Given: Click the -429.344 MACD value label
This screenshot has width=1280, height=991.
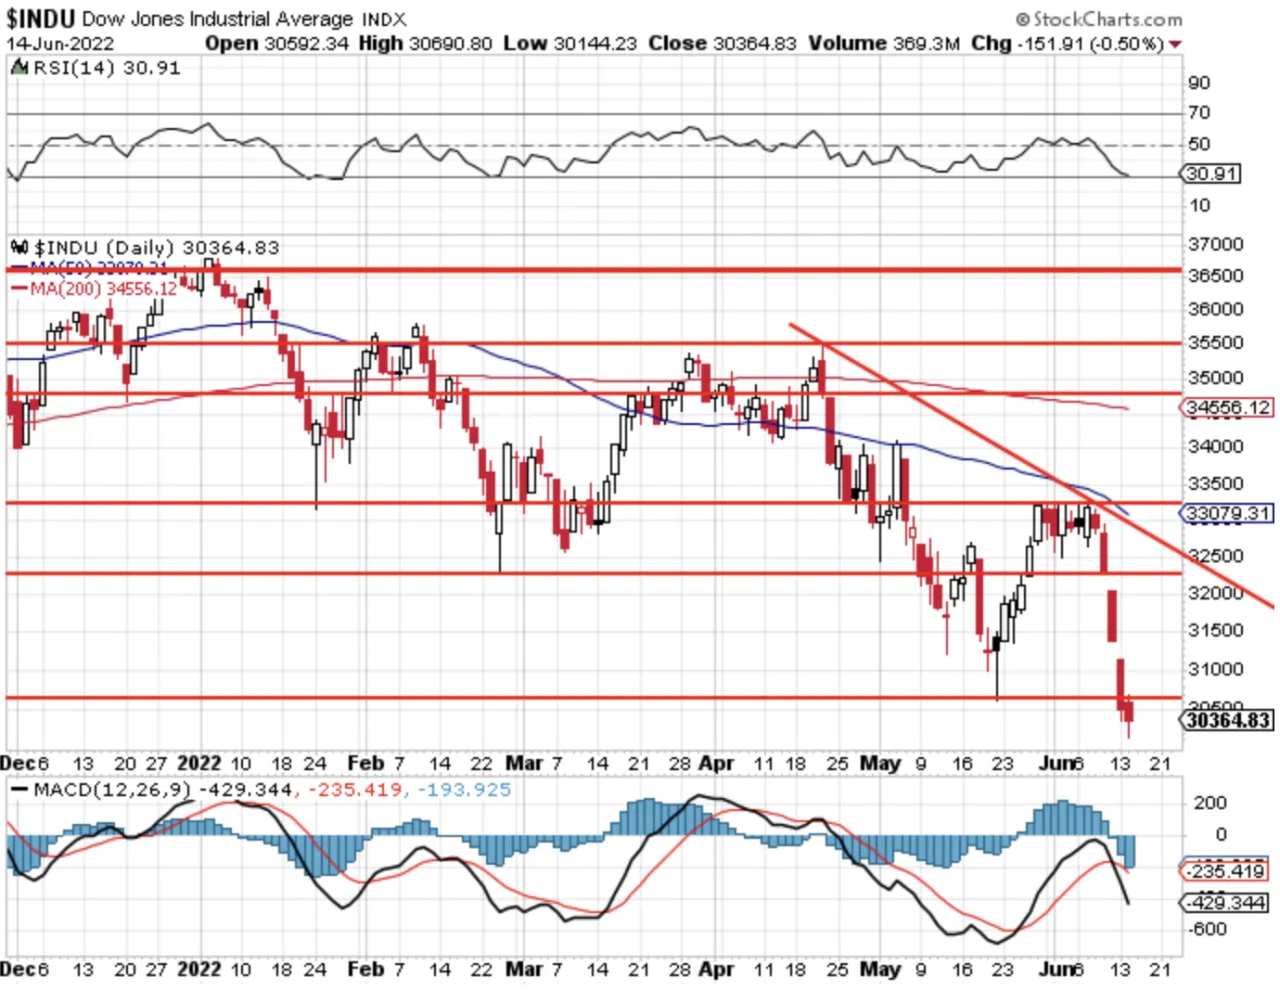Looking at the screenshot, I should click(x=1227, y=903).
